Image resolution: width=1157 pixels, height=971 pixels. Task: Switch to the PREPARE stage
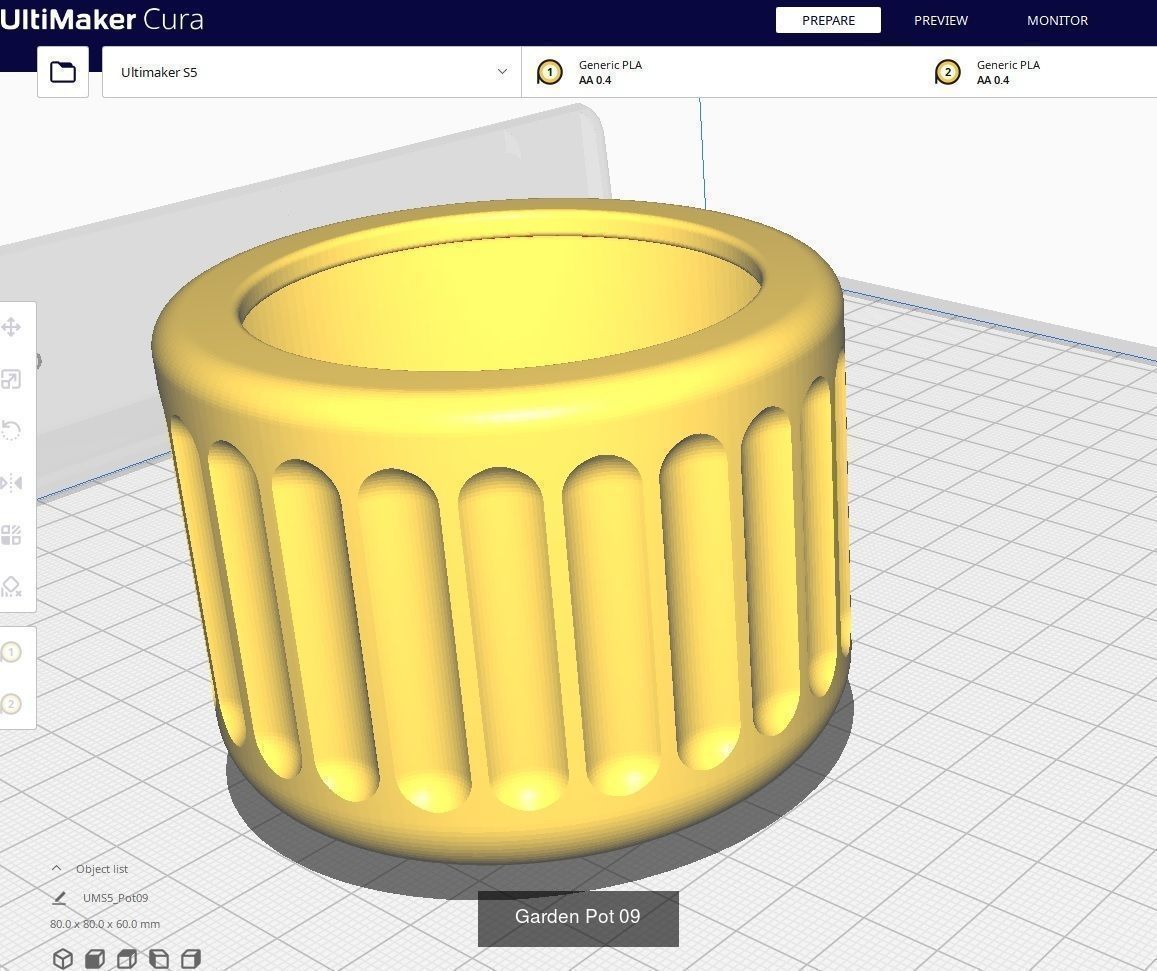click(828, 20)
